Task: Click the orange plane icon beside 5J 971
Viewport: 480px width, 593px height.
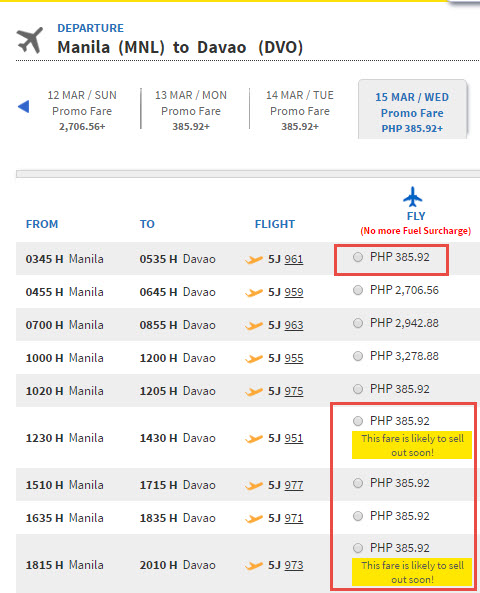Action: coord(254,518)
